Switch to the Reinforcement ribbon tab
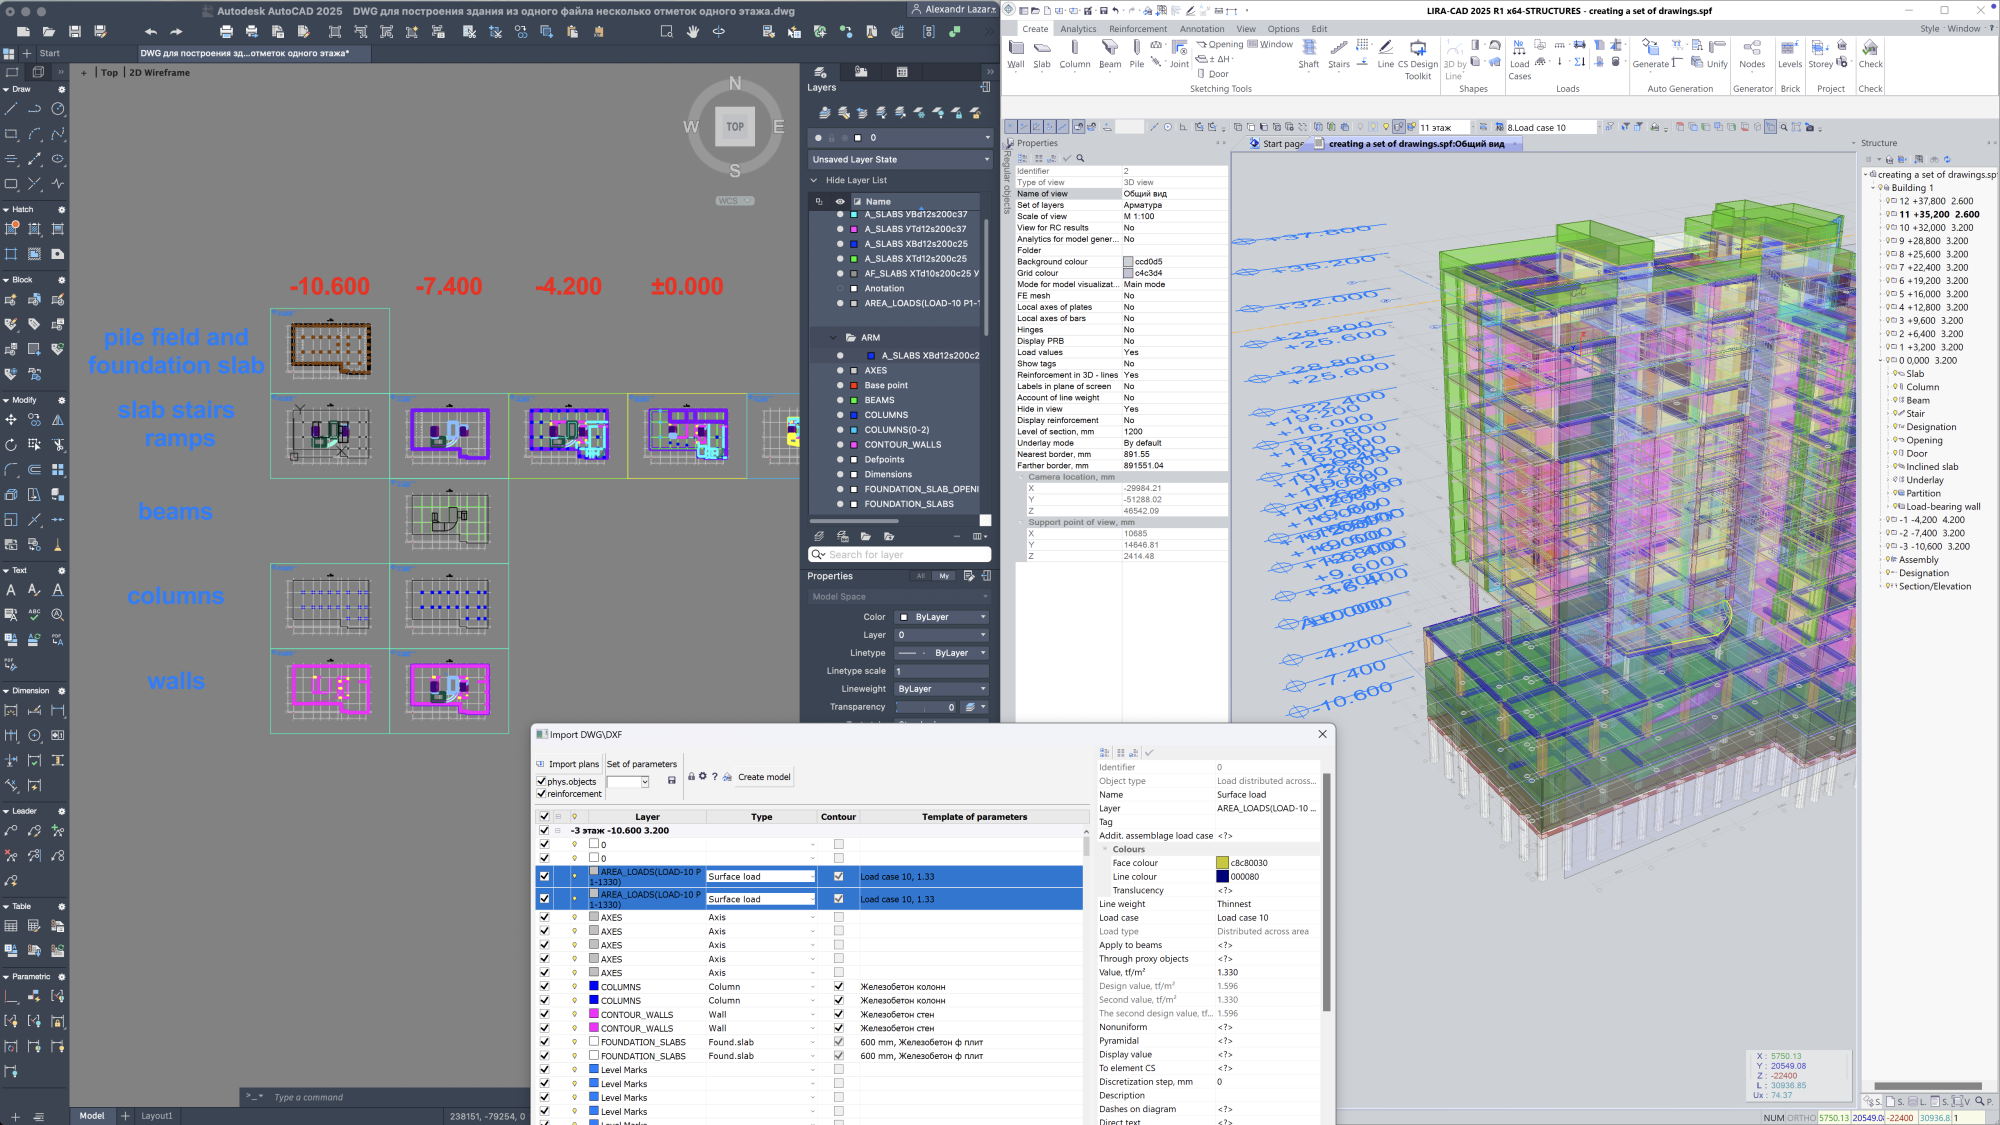 tap(1137, 28)
